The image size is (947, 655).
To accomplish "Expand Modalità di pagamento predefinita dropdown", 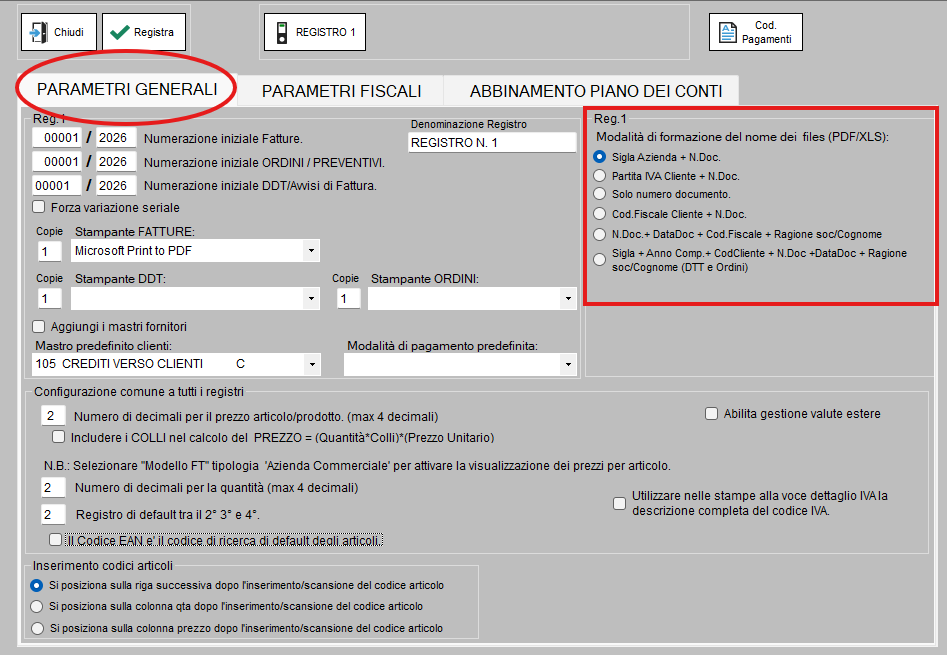I will 568,365.
